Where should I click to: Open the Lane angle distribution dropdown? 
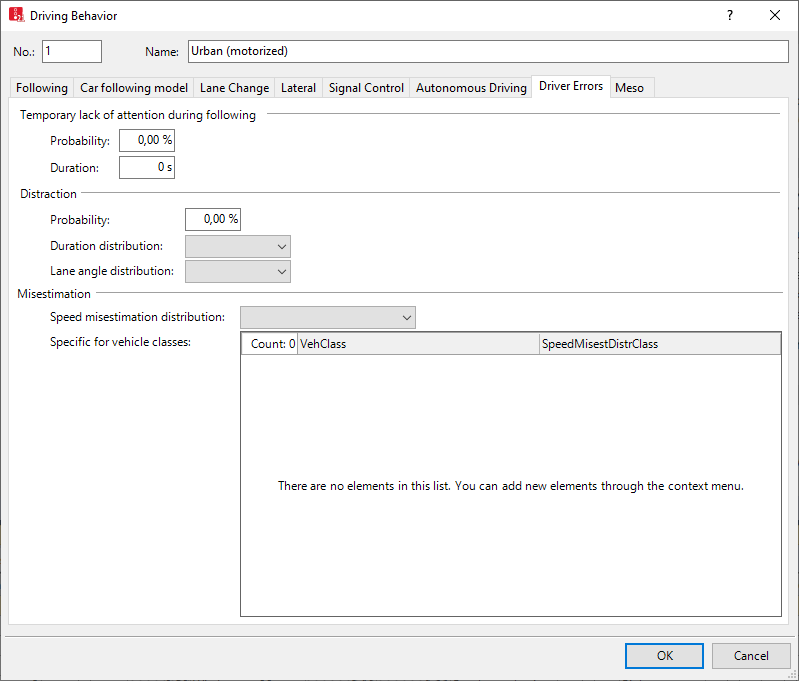pos(238,272)
